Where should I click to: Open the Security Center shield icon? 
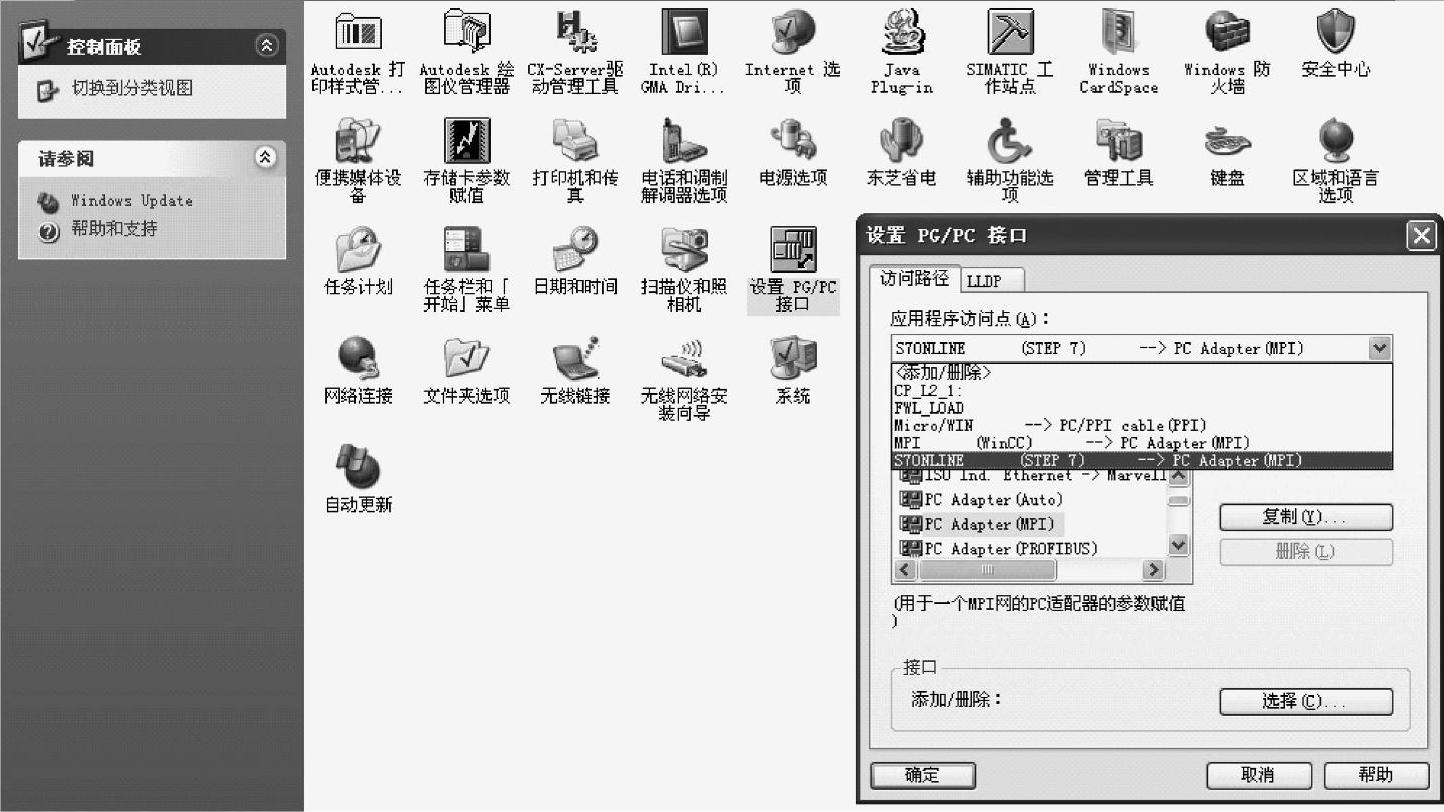(1336, 34)
